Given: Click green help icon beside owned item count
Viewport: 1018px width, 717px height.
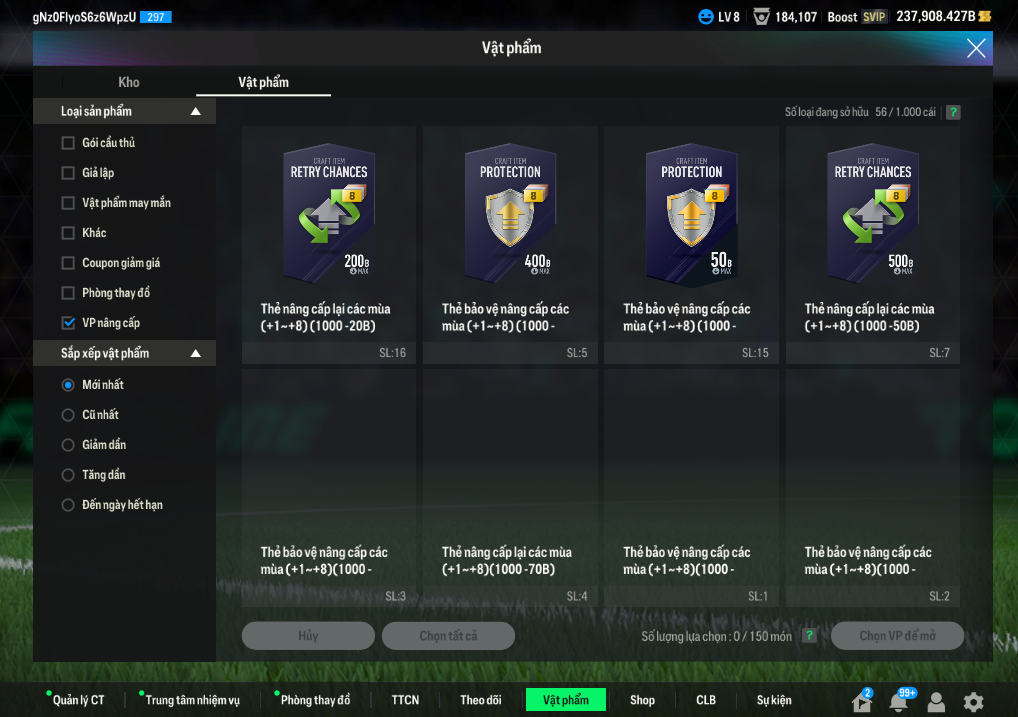Looking at the screenshot, I should pyautogui.click(x=953, y=112).
